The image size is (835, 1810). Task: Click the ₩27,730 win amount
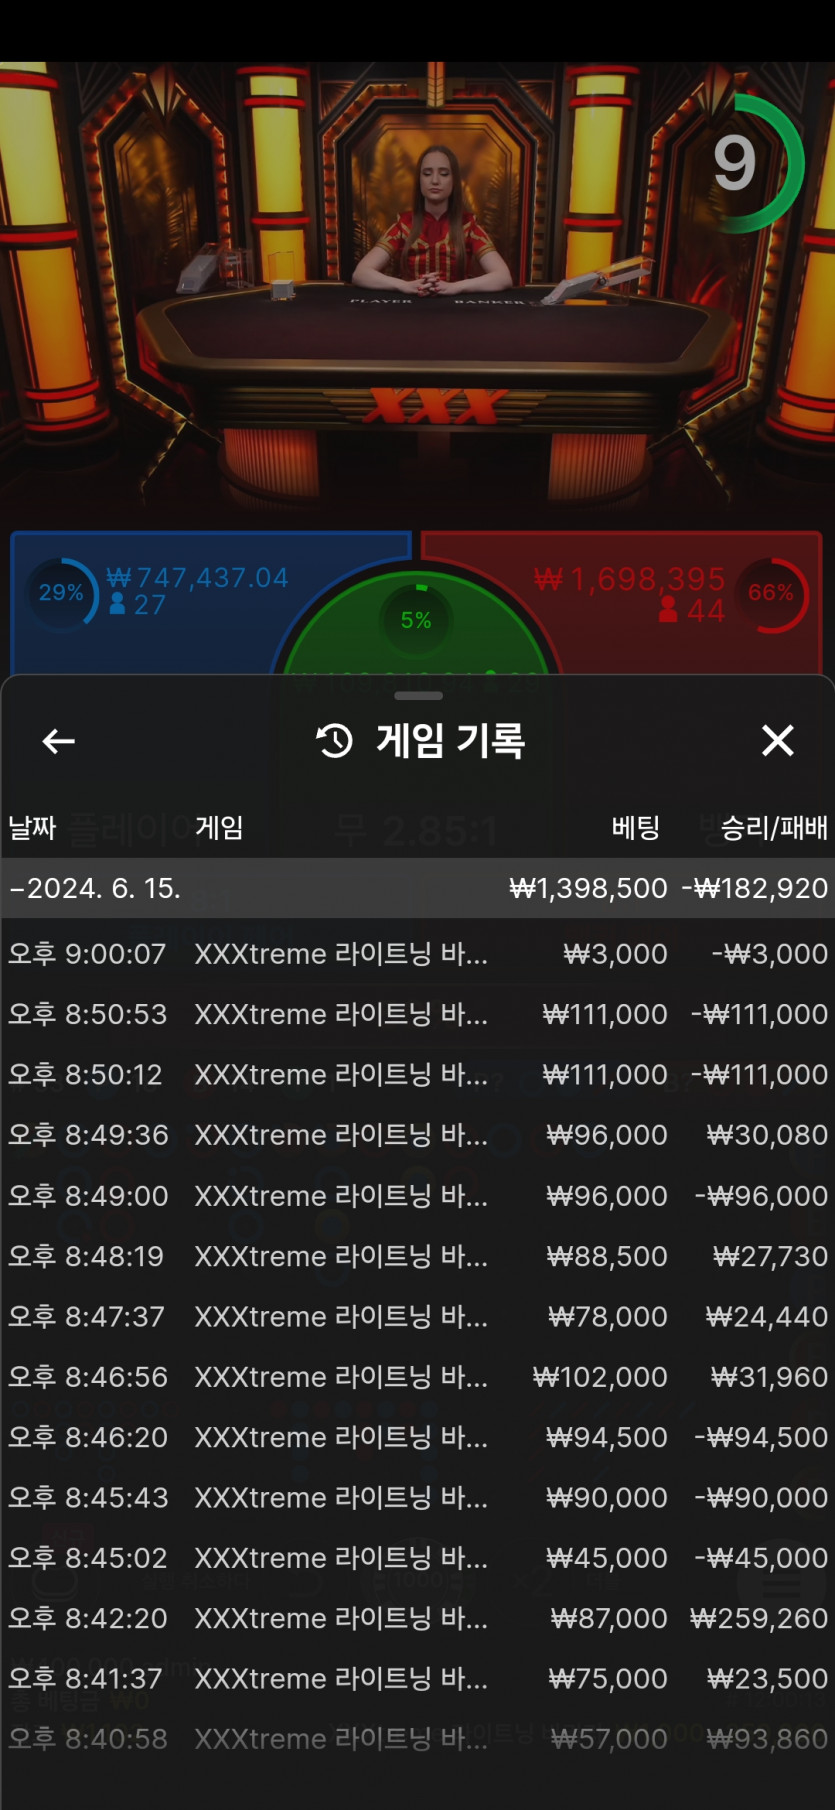(770, 1256)
